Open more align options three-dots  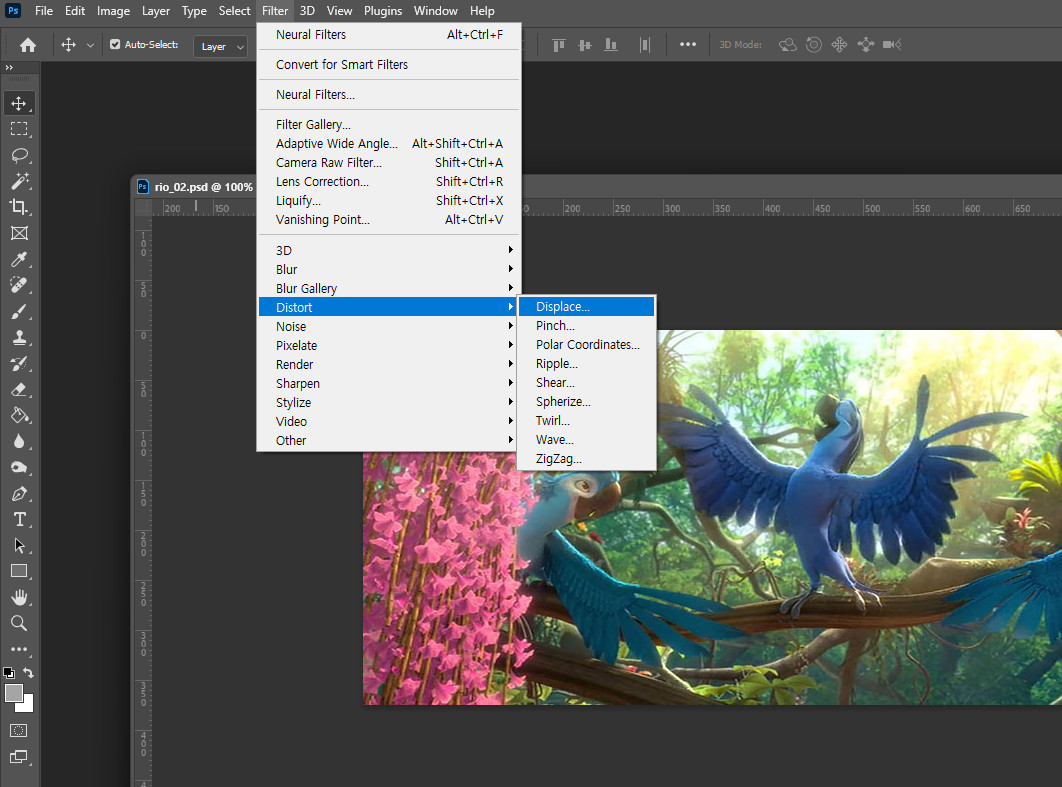(x=688, y=45)
